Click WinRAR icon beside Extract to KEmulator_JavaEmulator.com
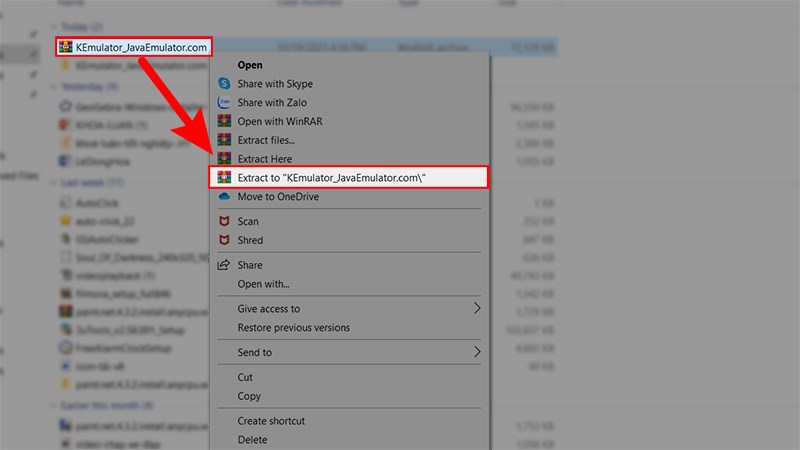Image resolution: width=800 pixels, height=450 pixels. tap(224, 177)
